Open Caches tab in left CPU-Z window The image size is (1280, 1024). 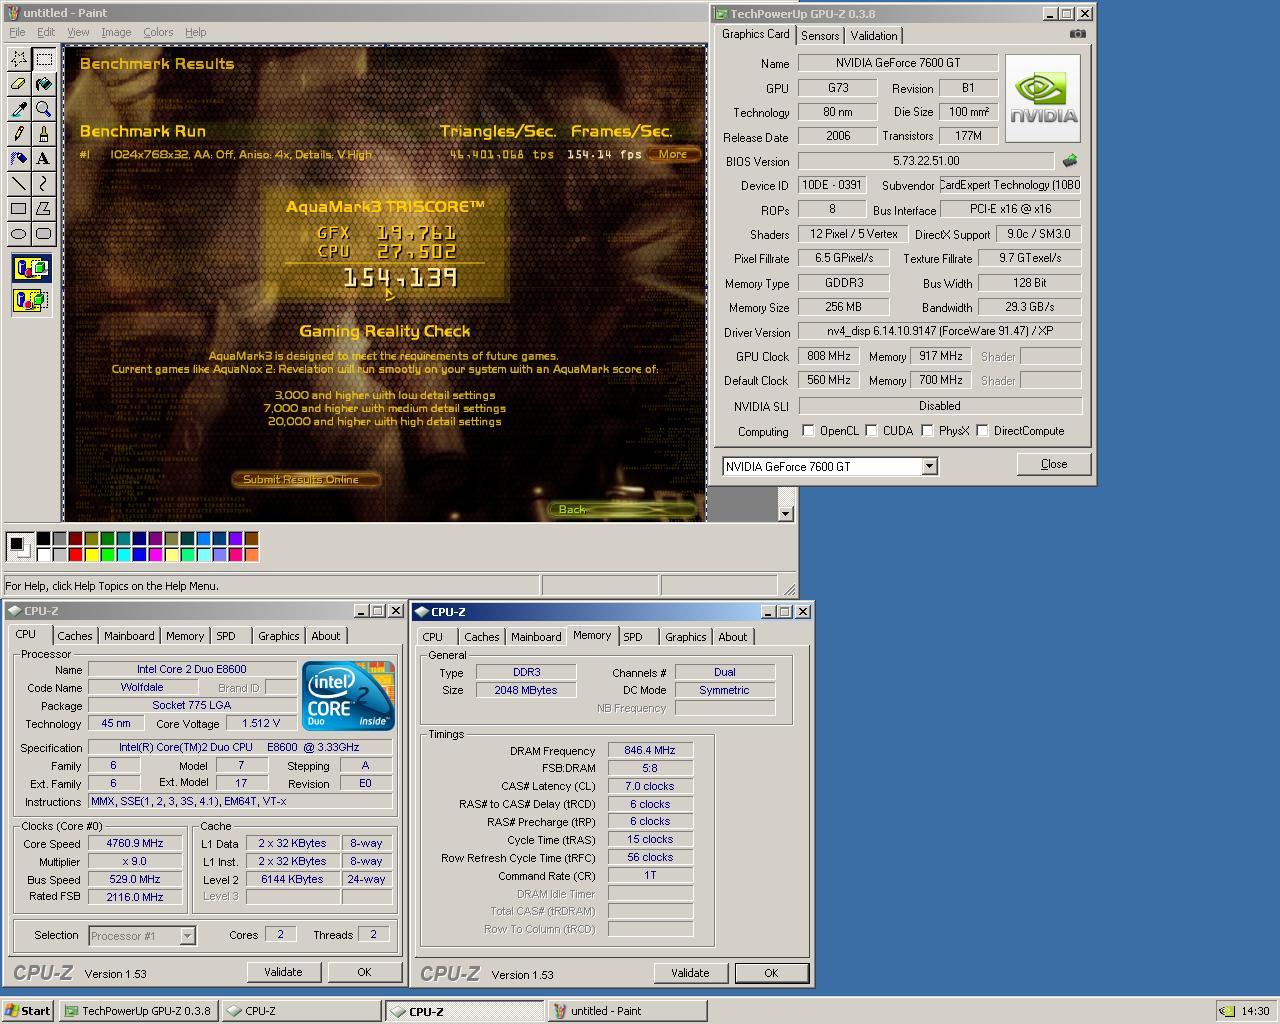74,636
